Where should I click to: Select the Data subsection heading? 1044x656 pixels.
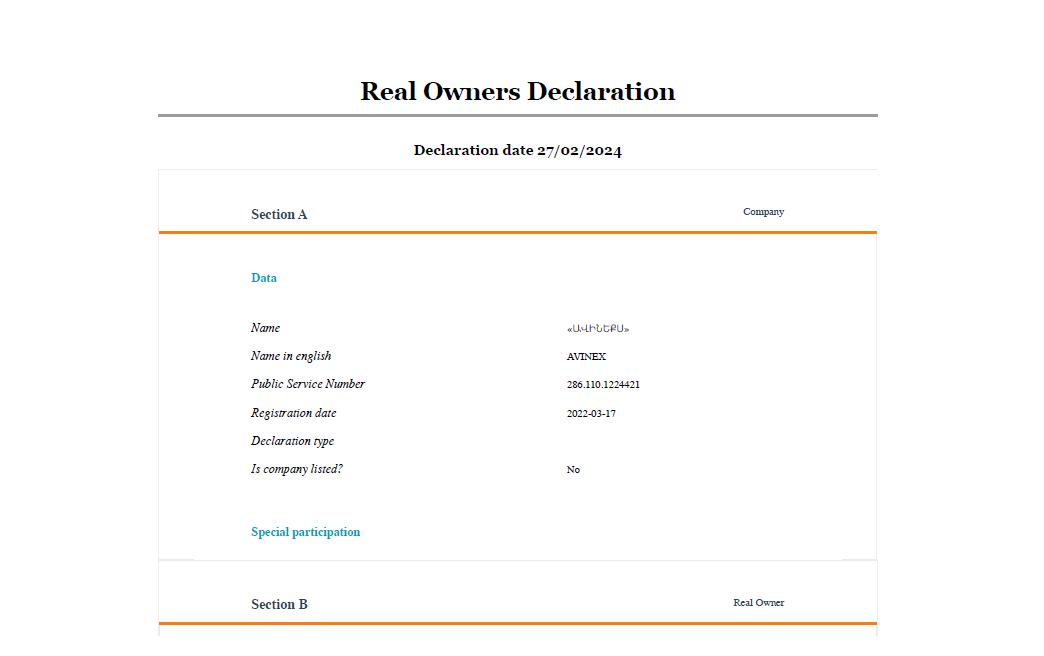click(x=264, y=278)
